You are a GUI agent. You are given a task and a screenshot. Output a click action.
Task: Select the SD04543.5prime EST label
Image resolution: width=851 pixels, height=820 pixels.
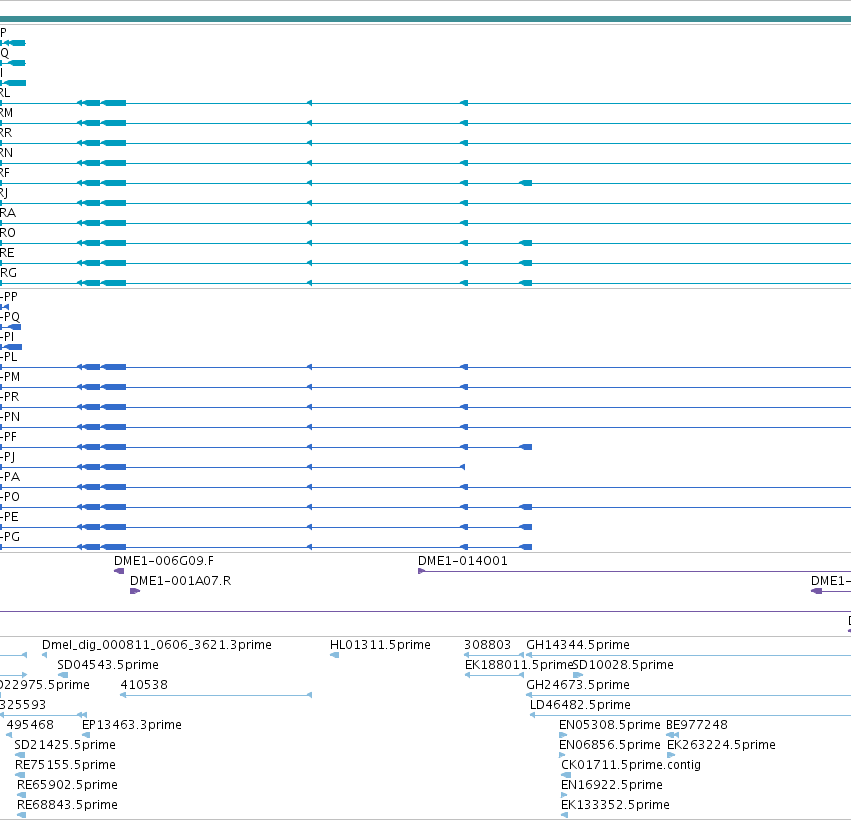(108, 665)
